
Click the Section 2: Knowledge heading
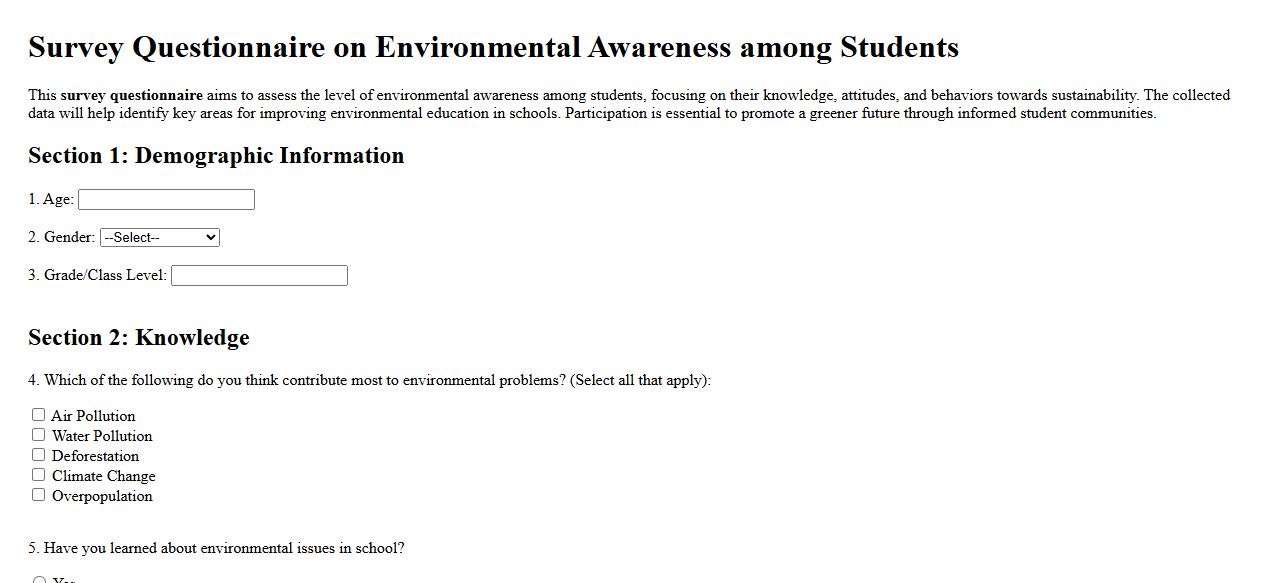tap(139, 337)
